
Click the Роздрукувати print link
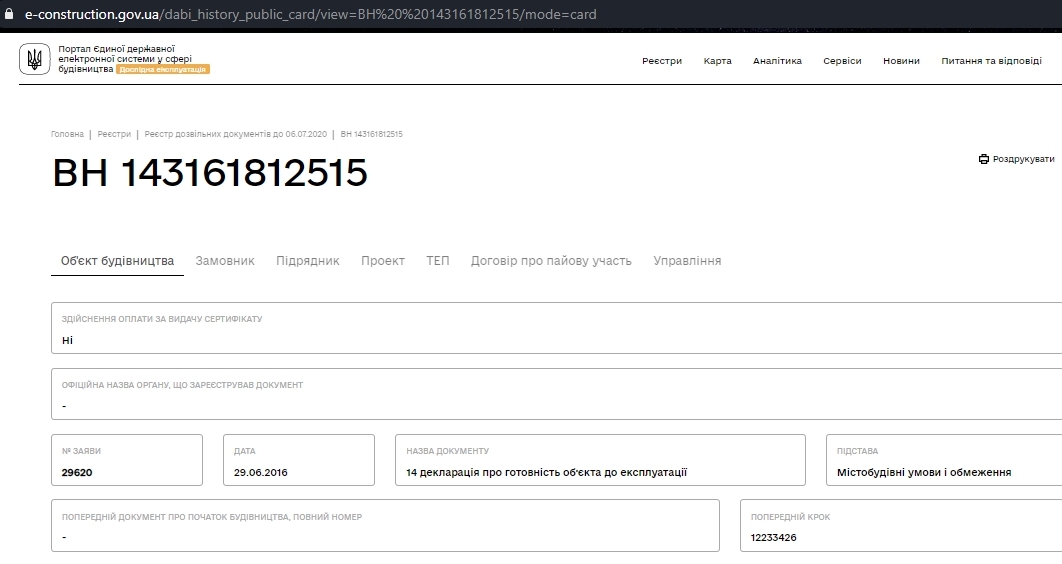click(x=1017, y=159)
